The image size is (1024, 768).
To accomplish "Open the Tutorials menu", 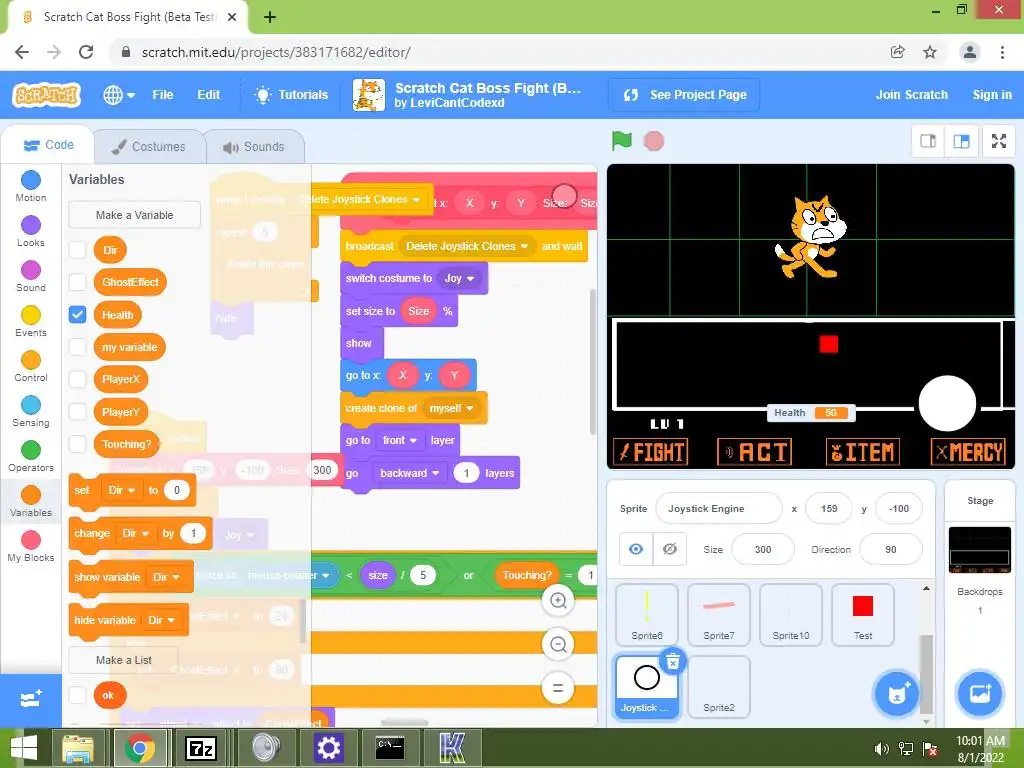I will tap(291, 95).
